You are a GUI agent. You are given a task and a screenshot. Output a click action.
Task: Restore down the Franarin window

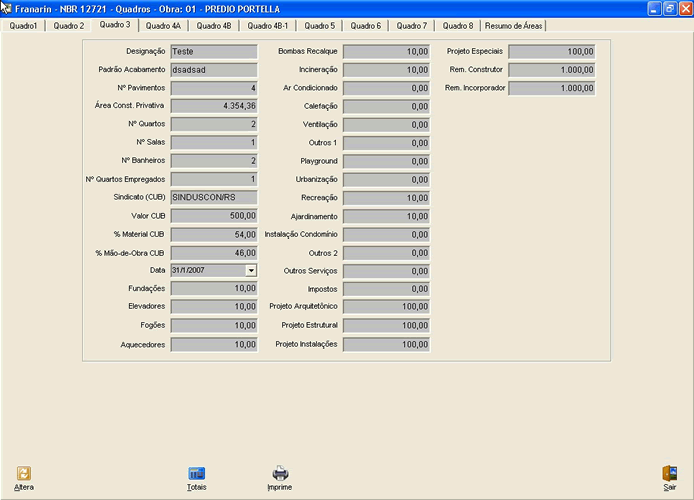coord(670,8)
